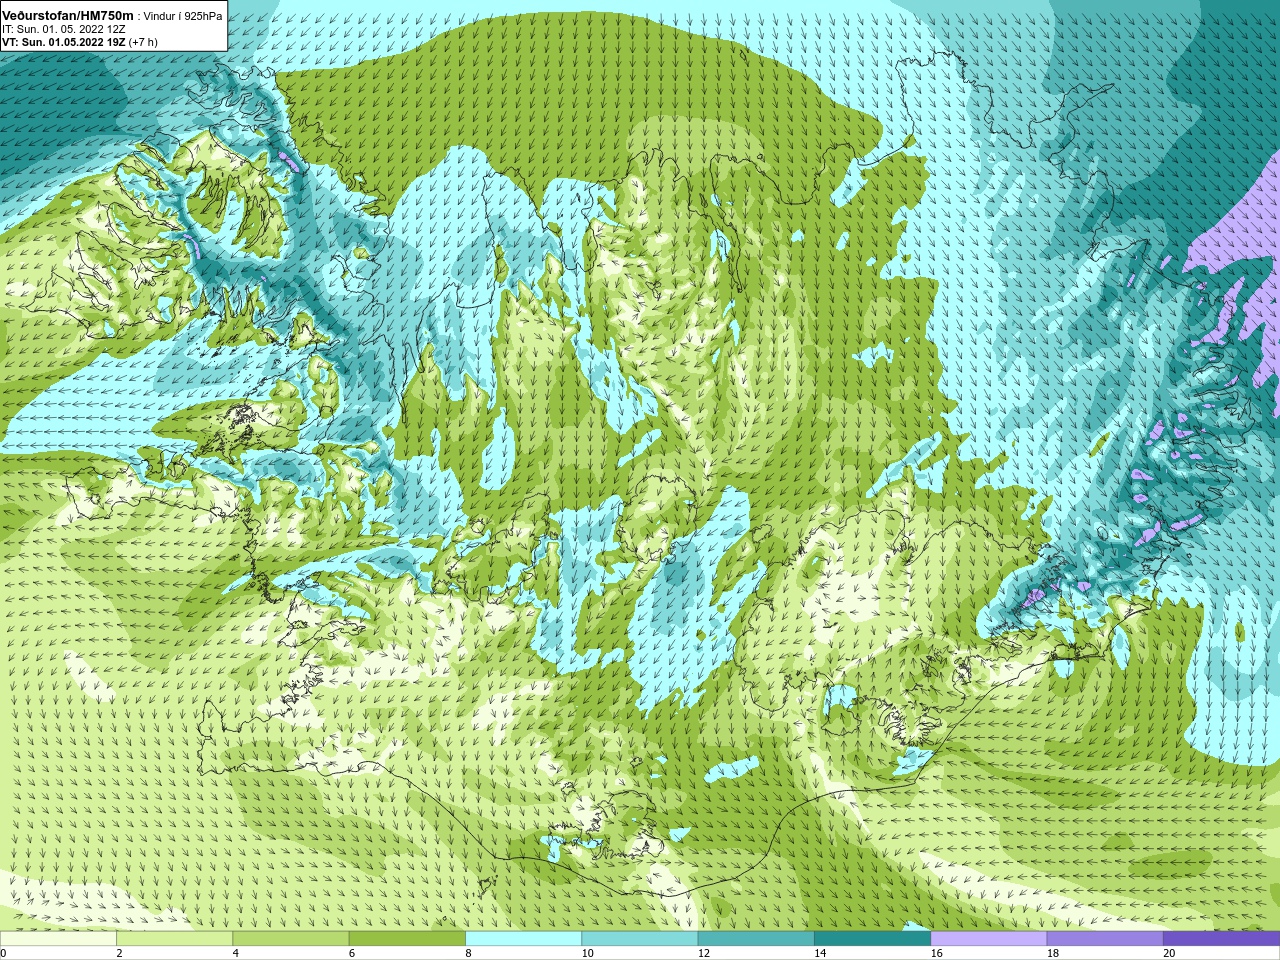Click the "IT: Sun. 01. 05. 2022 12Z" line
The image size is (1280, 960).
pyautogui.click(x=64, y=29)
